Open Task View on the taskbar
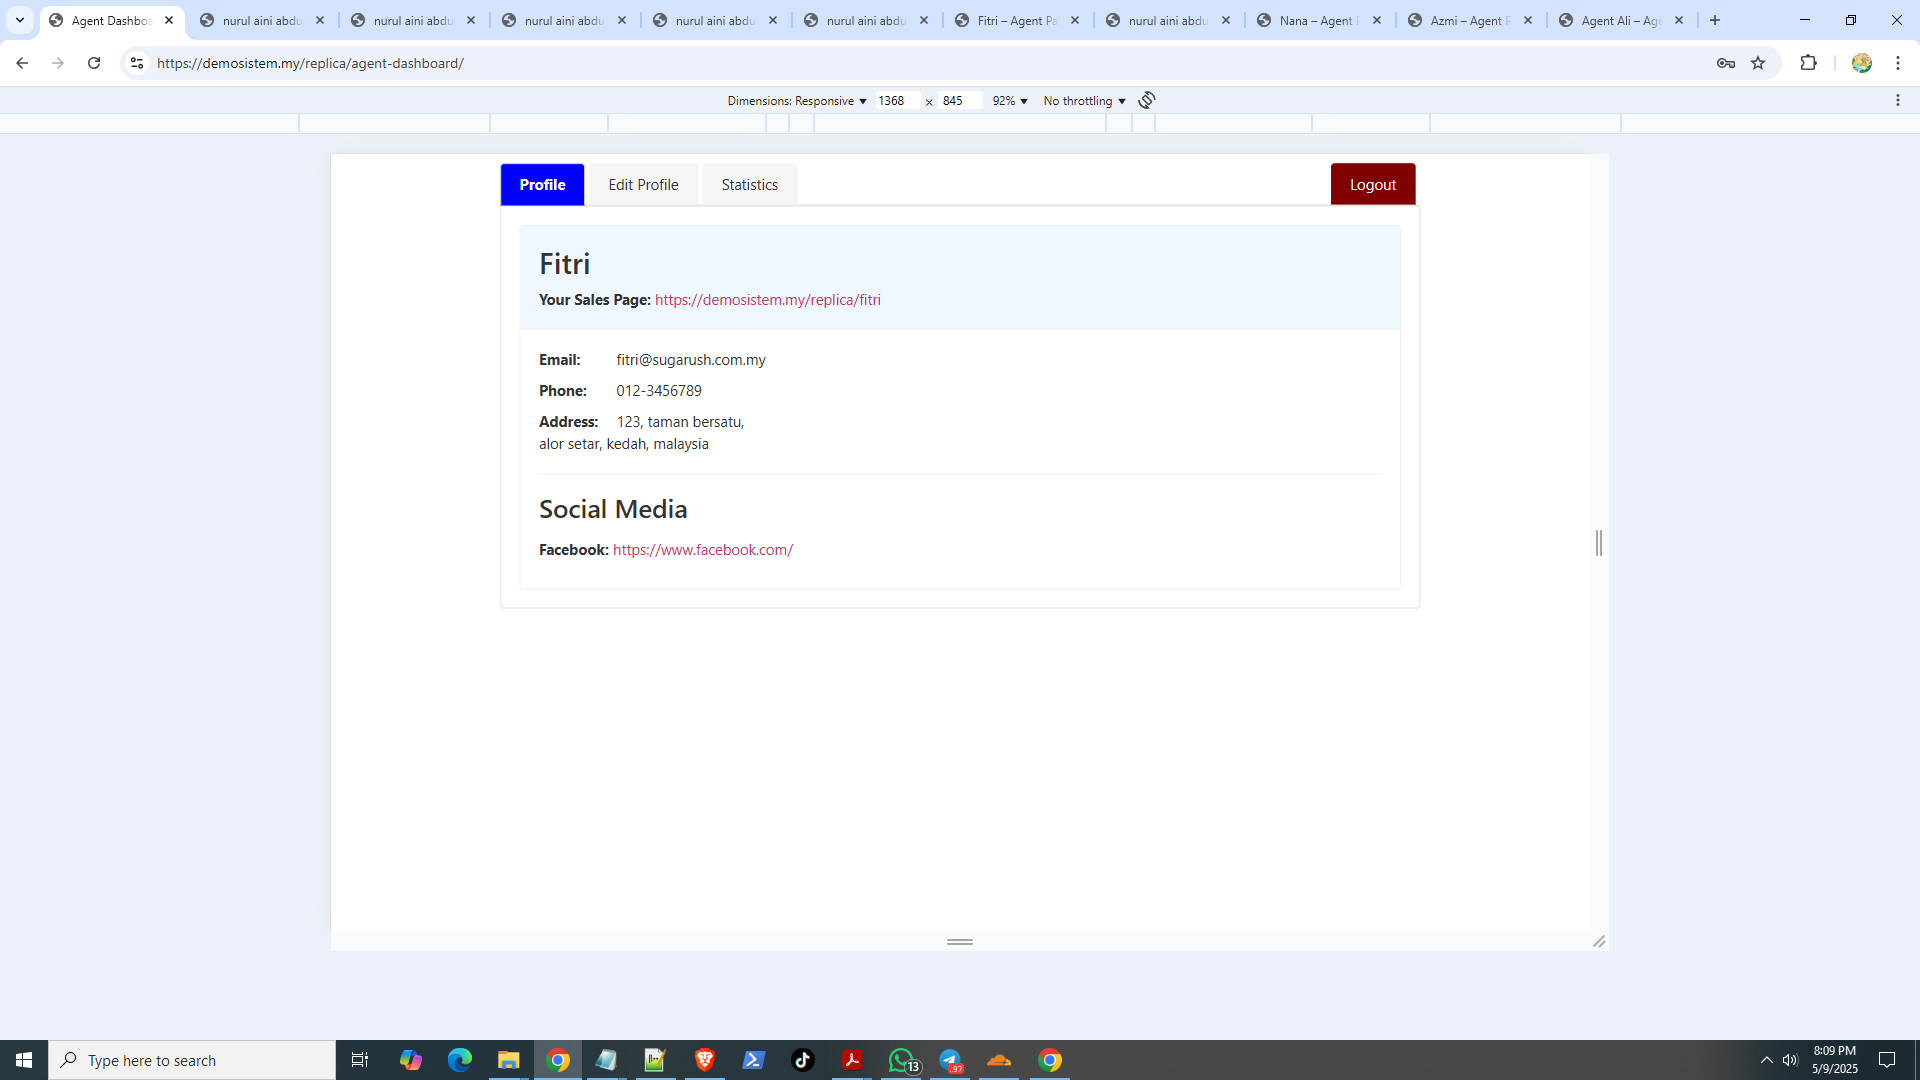 [x=360, y=1060]
